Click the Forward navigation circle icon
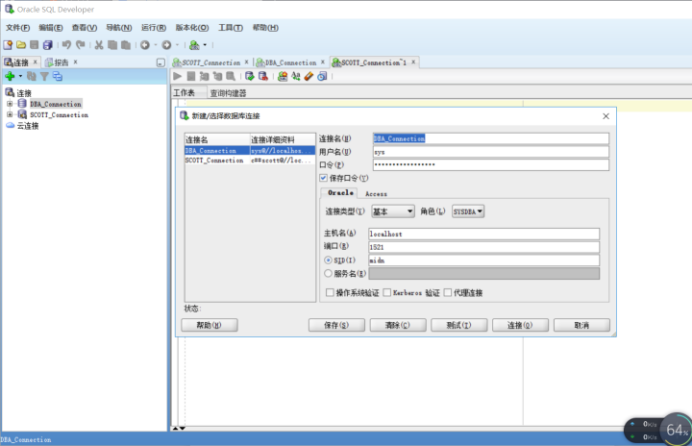 pos(166,45)
